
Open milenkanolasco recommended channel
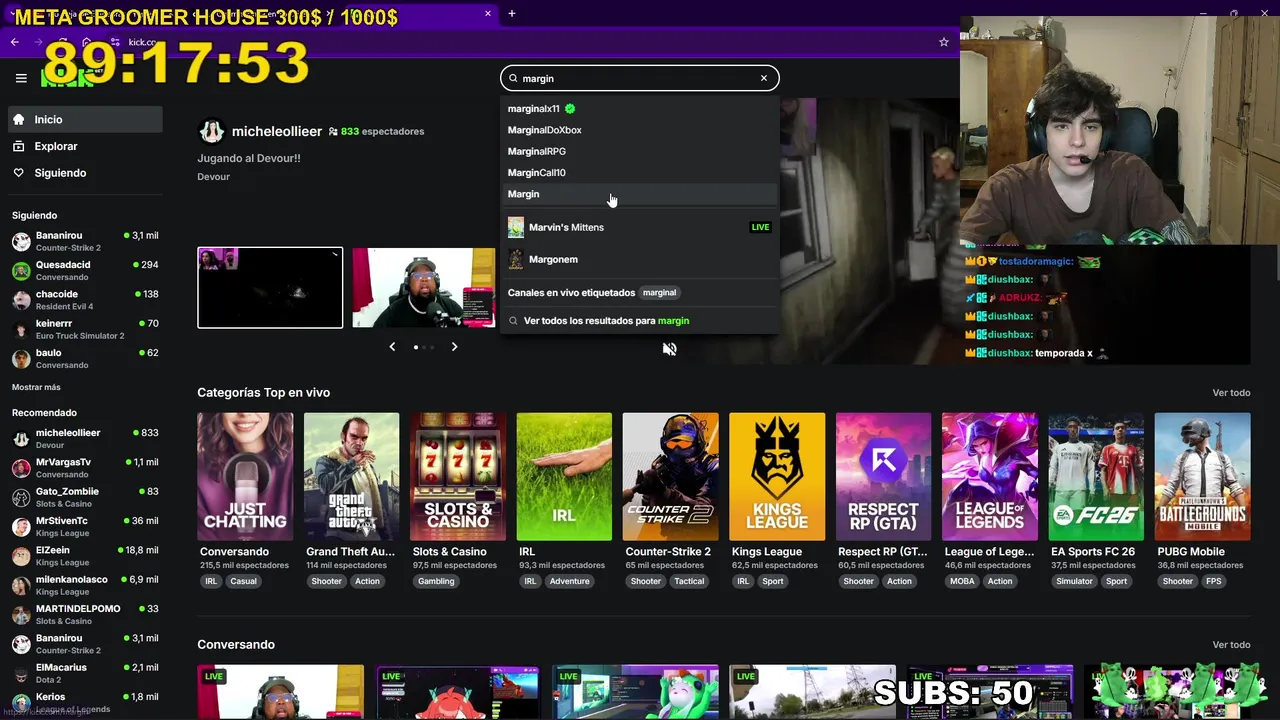pyautogui.click(x=85, y=585)
